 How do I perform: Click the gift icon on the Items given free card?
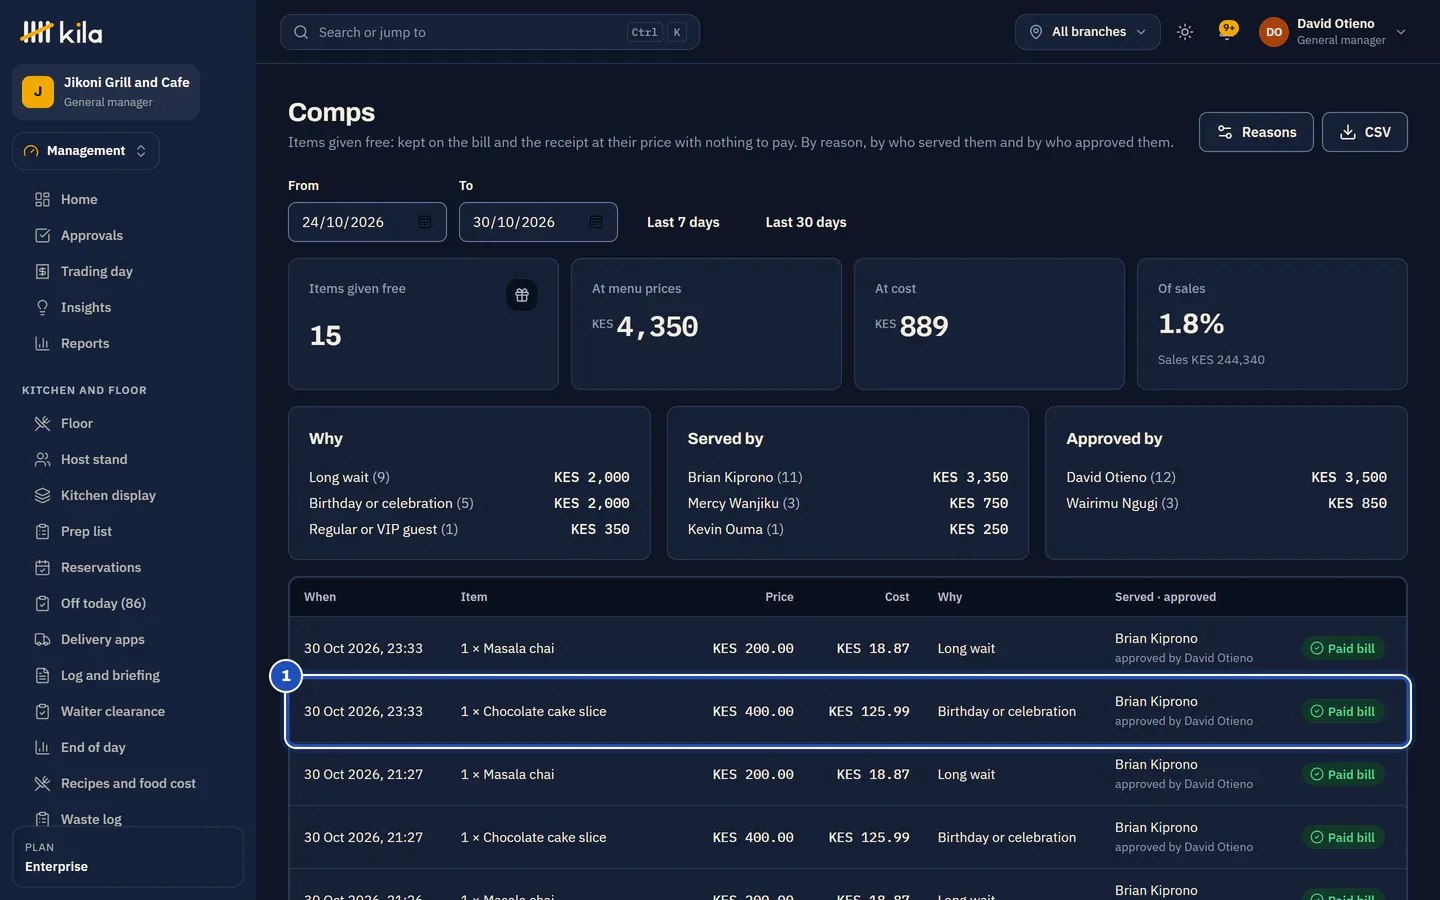(x=522, y=295)
